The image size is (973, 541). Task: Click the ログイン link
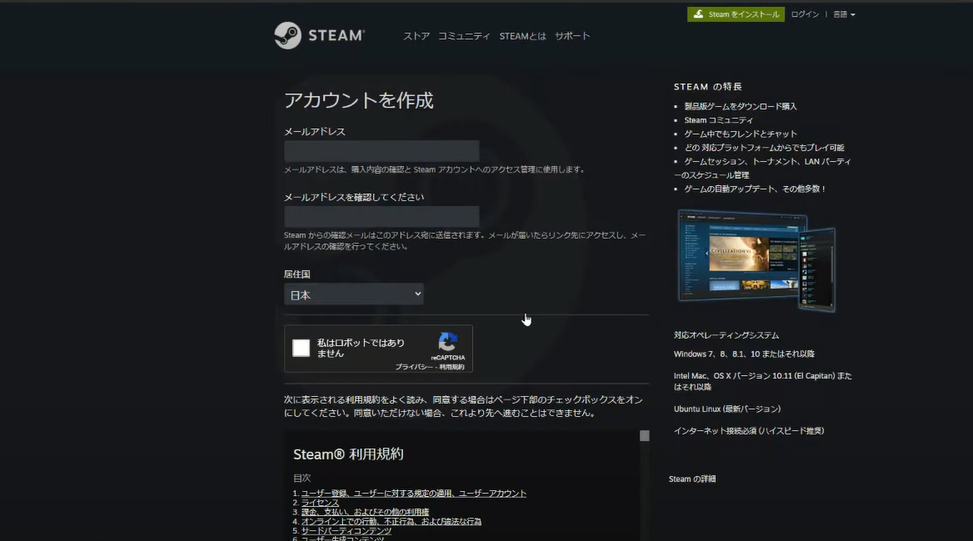click(x=805, y=14)
